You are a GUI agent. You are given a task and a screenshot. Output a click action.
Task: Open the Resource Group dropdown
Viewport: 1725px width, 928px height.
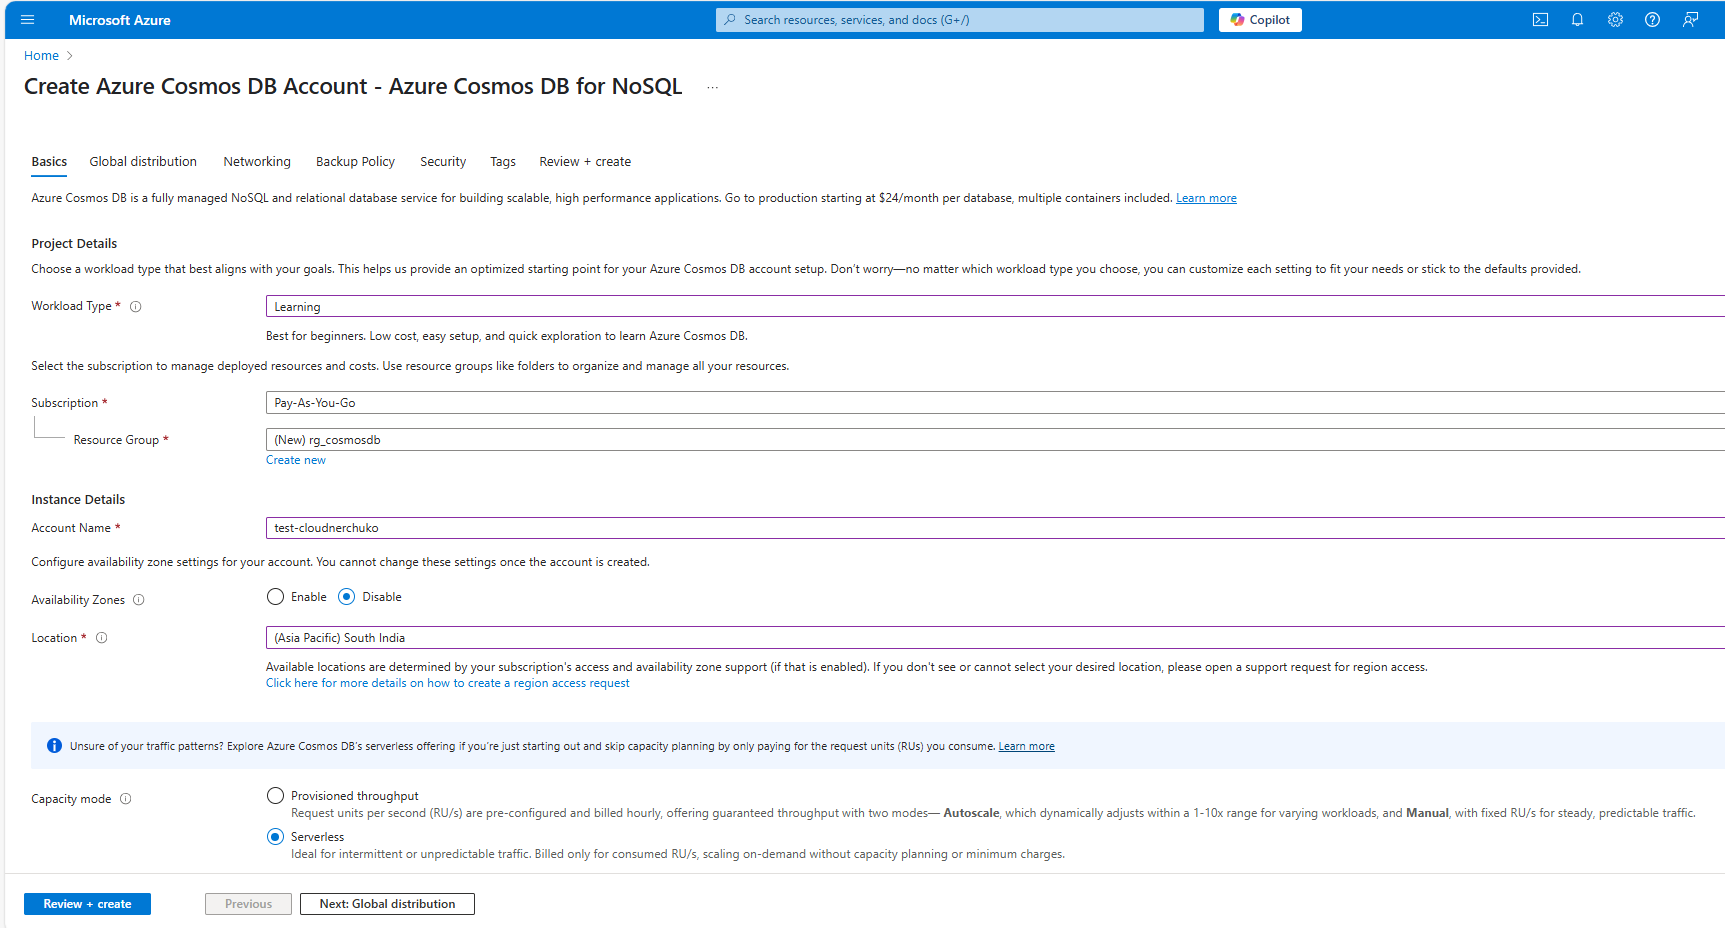[995, 440]
